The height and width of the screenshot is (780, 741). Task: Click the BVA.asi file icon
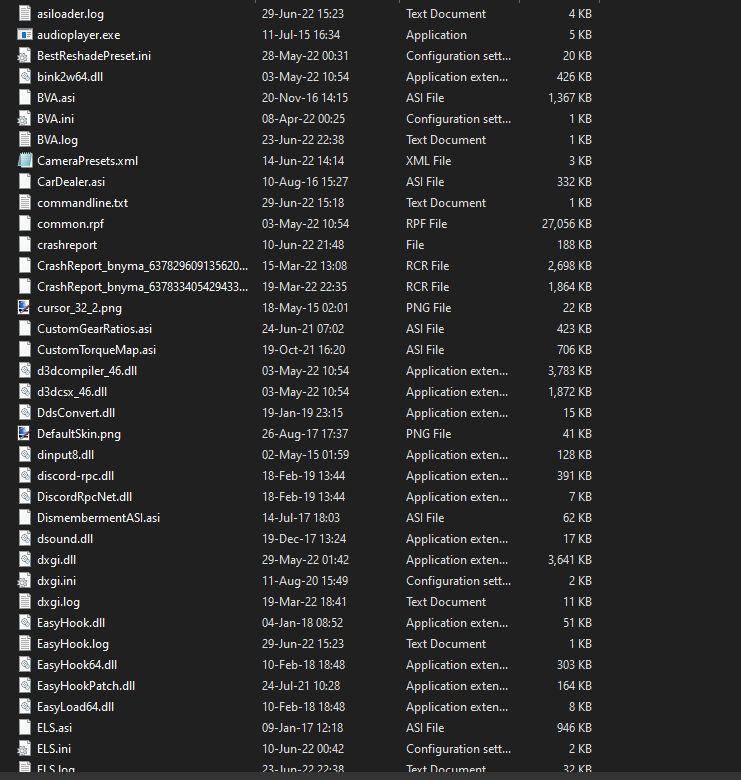tap(24, 98)
